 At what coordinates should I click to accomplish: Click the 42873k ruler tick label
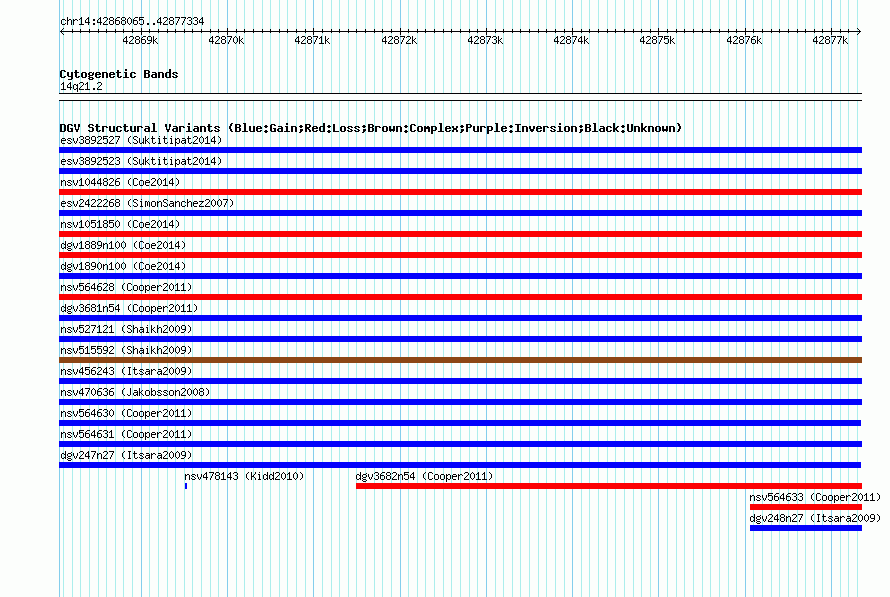click(485, 40)
